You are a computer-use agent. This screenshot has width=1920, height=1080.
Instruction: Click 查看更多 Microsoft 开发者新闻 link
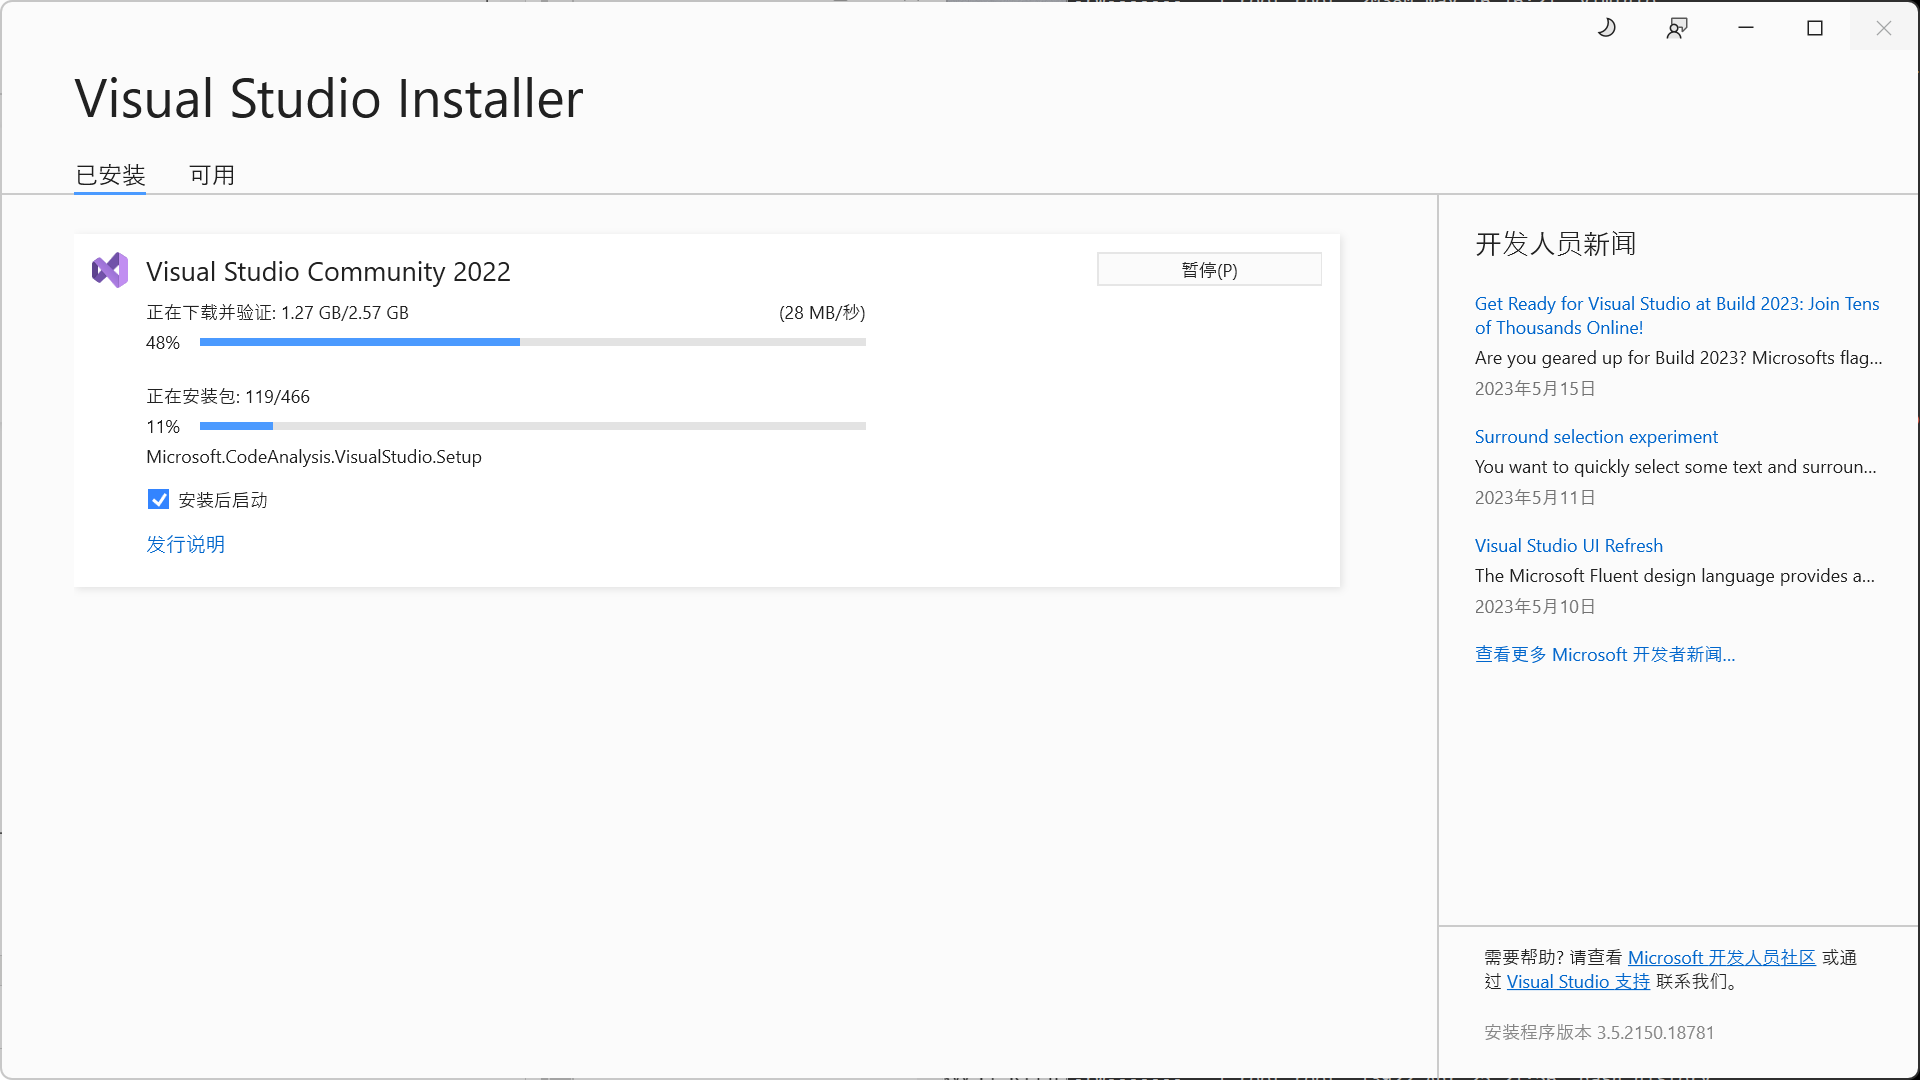1604,655
